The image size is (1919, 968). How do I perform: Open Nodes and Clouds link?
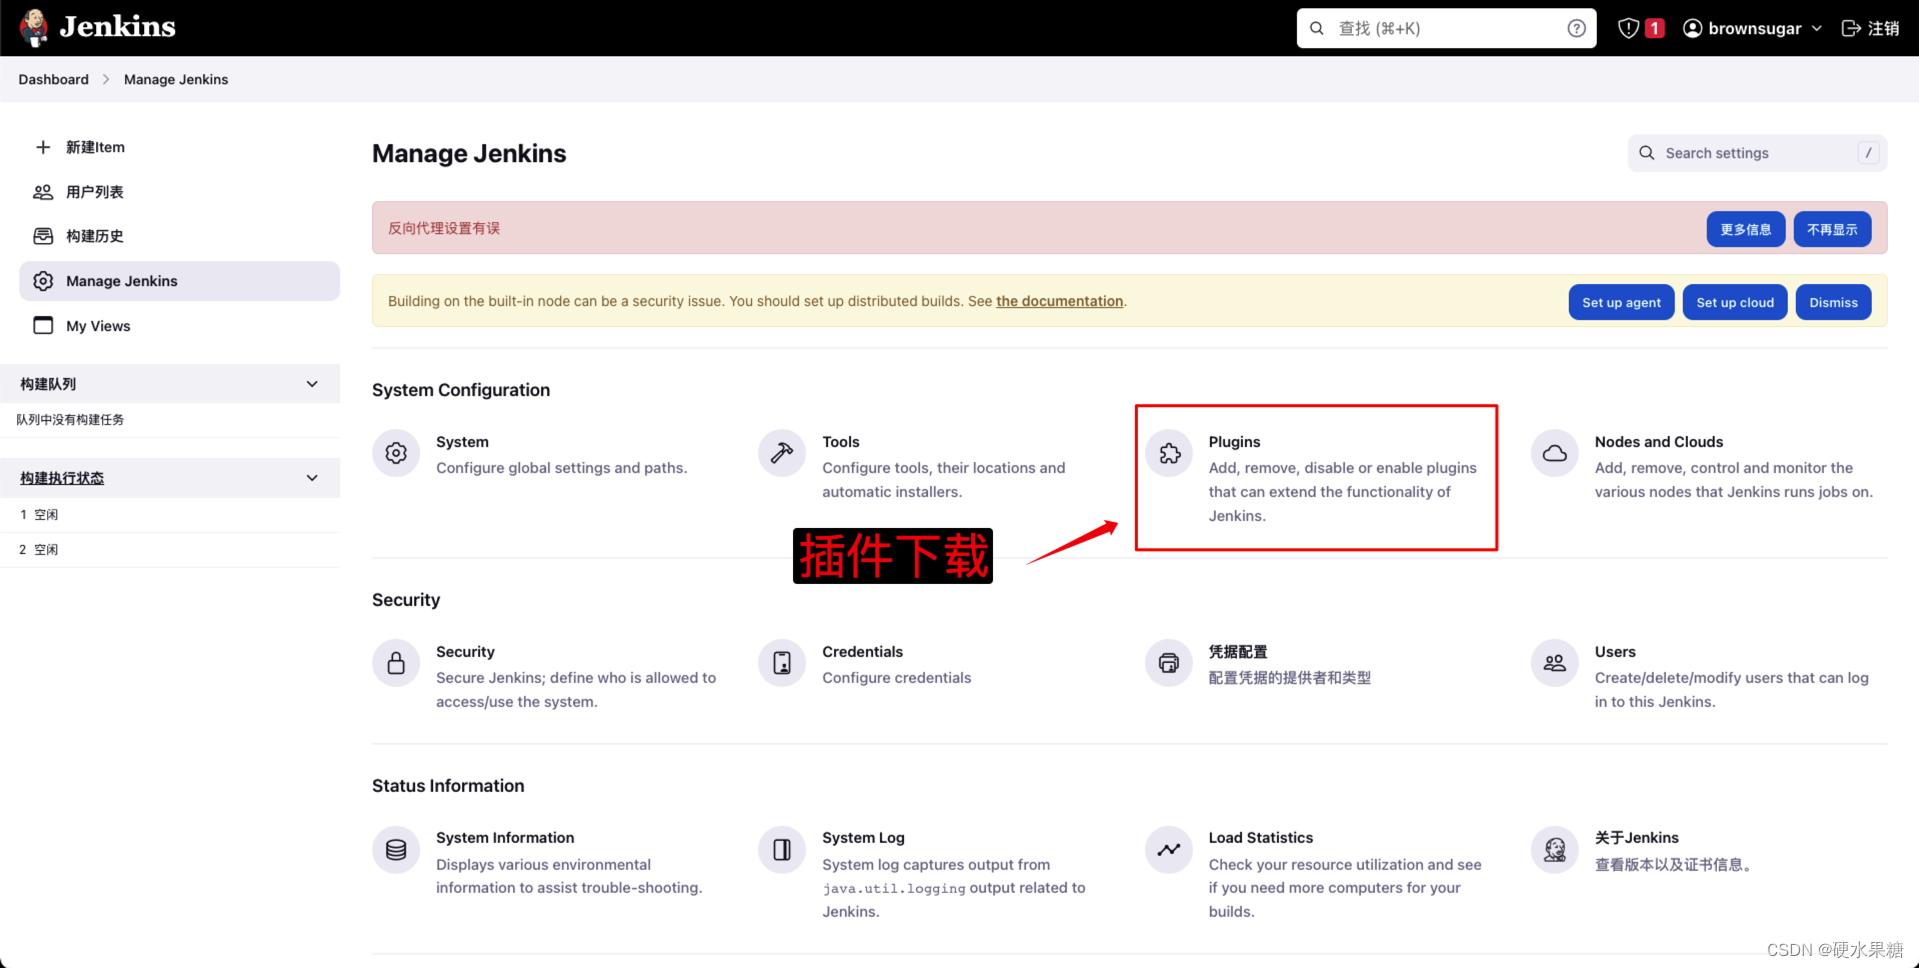tap(1659, 442)
